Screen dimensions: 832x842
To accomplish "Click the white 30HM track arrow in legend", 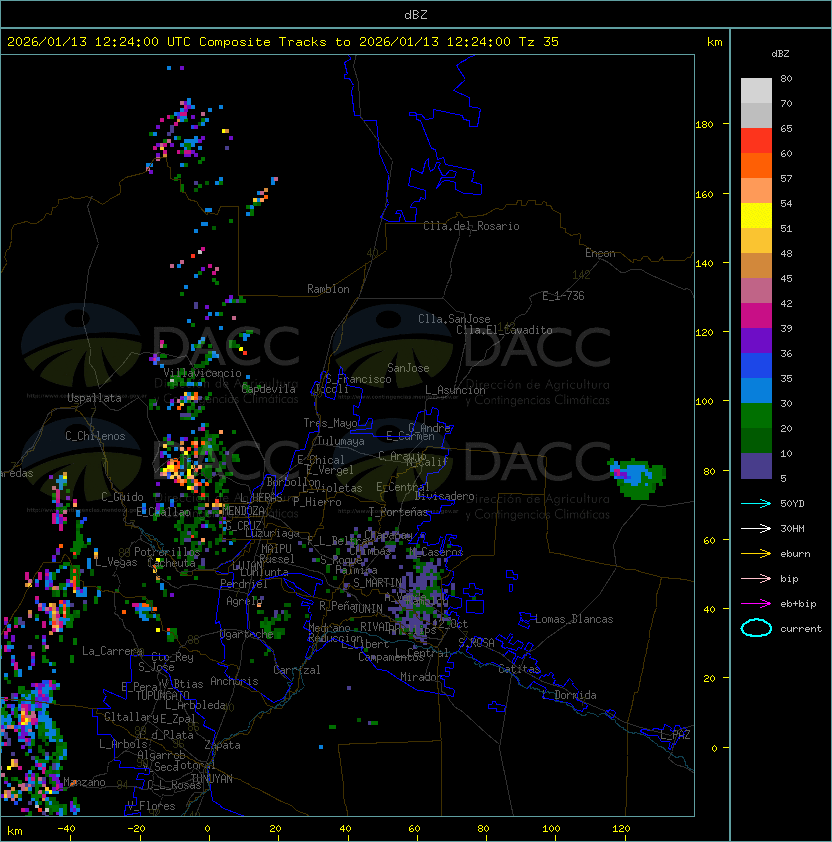I will pyautogui.click(x=756, y=528).
